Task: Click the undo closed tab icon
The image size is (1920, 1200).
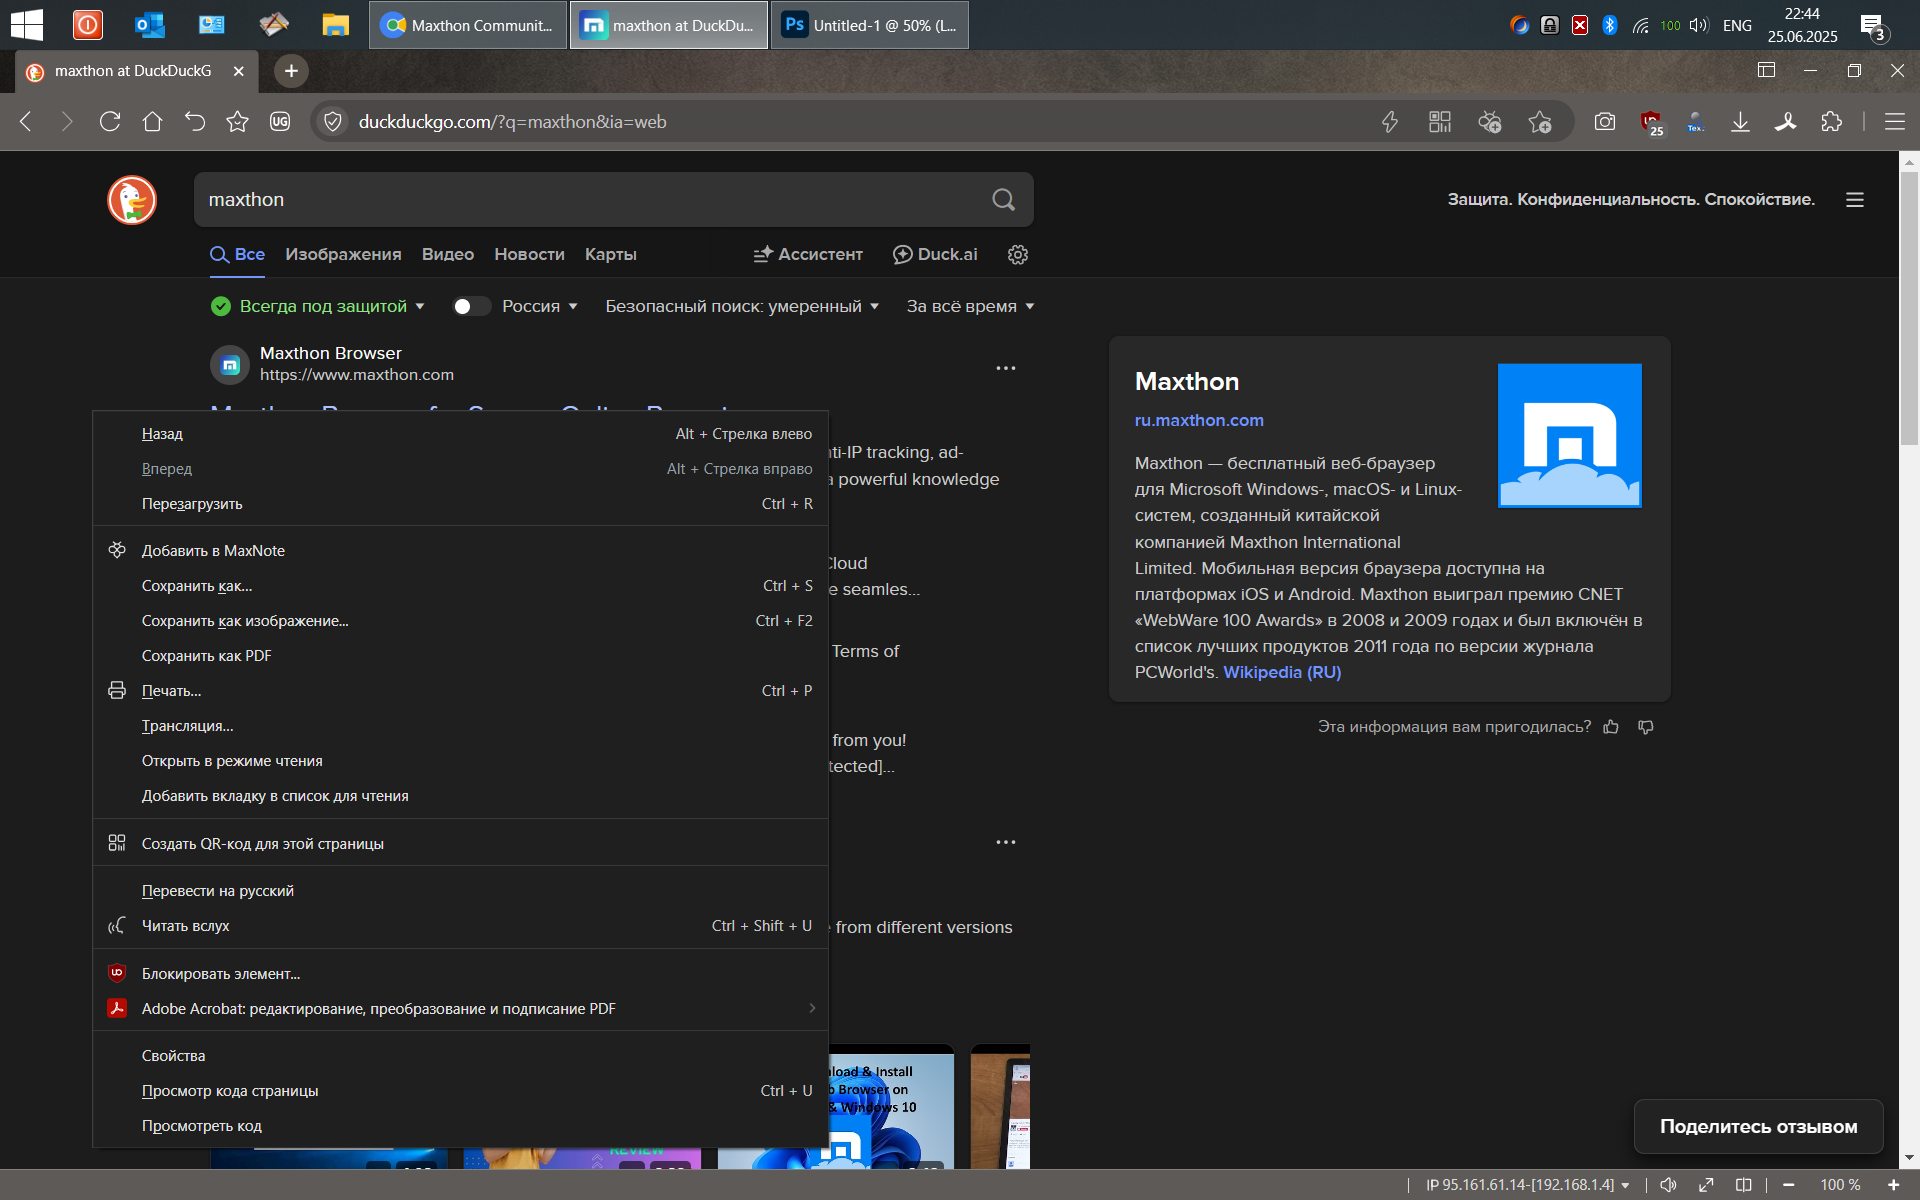Action: [x=195, y=122]
